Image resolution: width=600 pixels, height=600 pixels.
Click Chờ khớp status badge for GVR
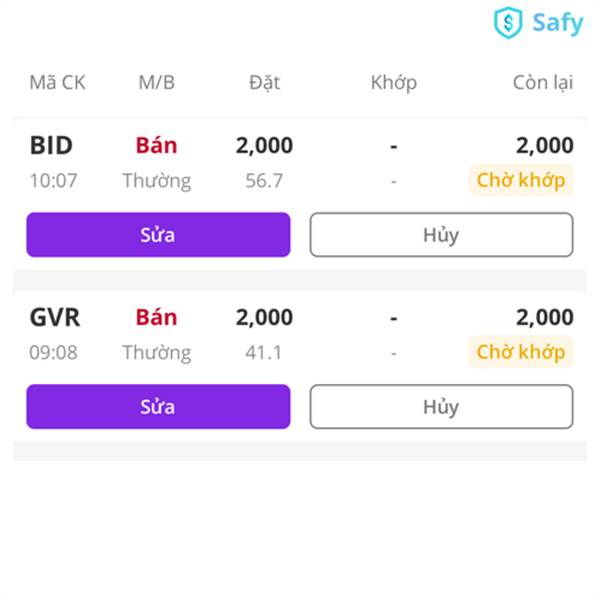521,352
